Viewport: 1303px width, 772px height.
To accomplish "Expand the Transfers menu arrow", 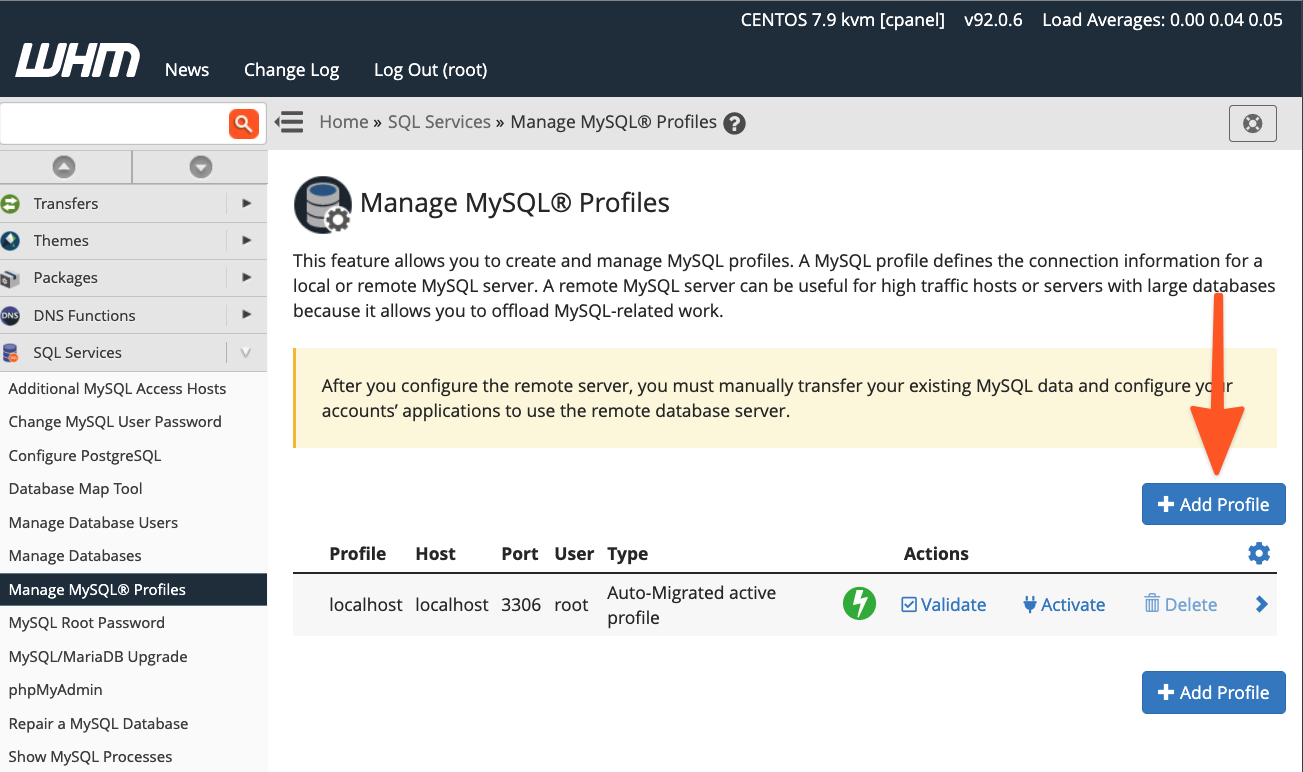I will click(x=246, y=203).
